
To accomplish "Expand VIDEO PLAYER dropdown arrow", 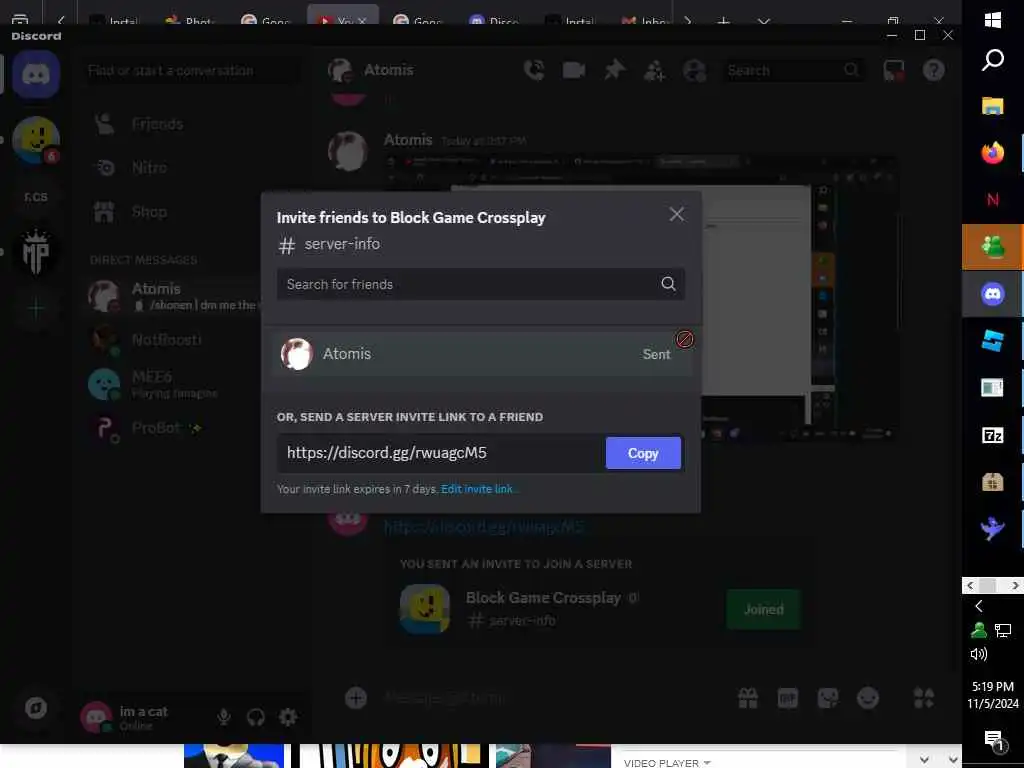I will tap(707, 762).
